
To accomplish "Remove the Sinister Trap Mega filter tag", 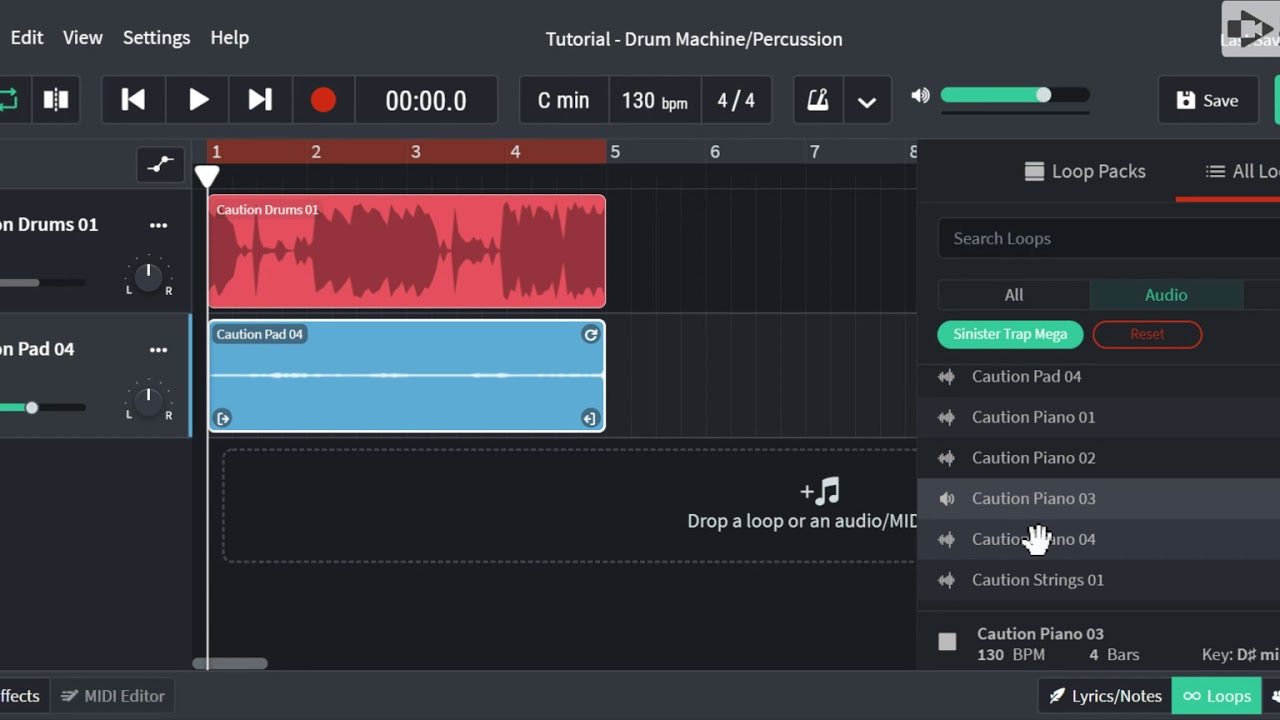I will (1010, 334).
